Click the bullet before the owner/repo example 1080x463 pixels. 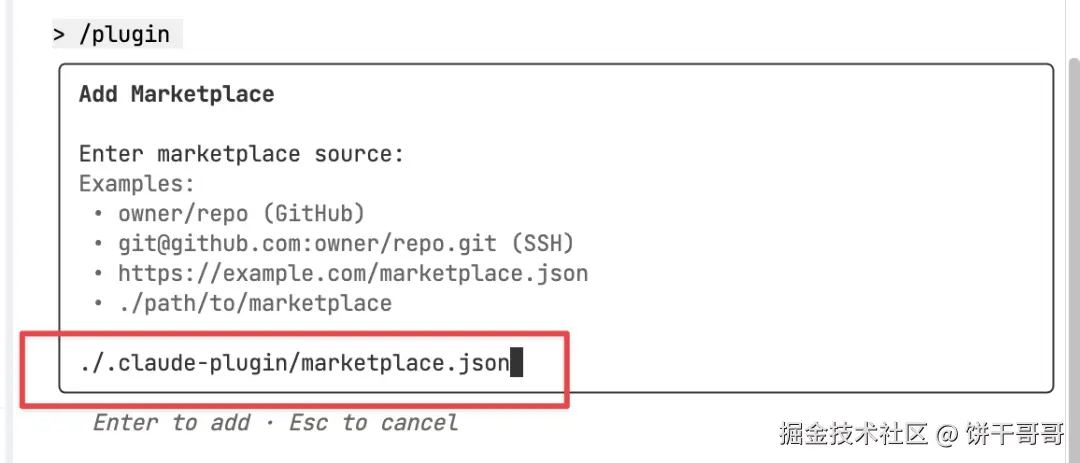click(99, 214)
